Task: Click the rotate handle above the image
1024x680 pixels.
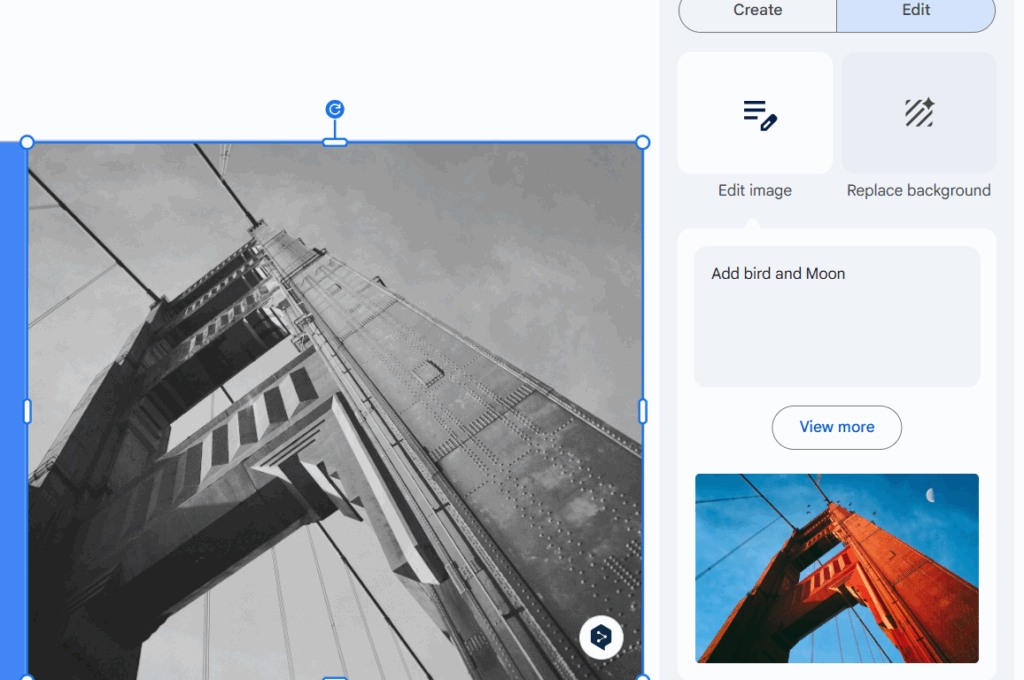Action: 335,110
